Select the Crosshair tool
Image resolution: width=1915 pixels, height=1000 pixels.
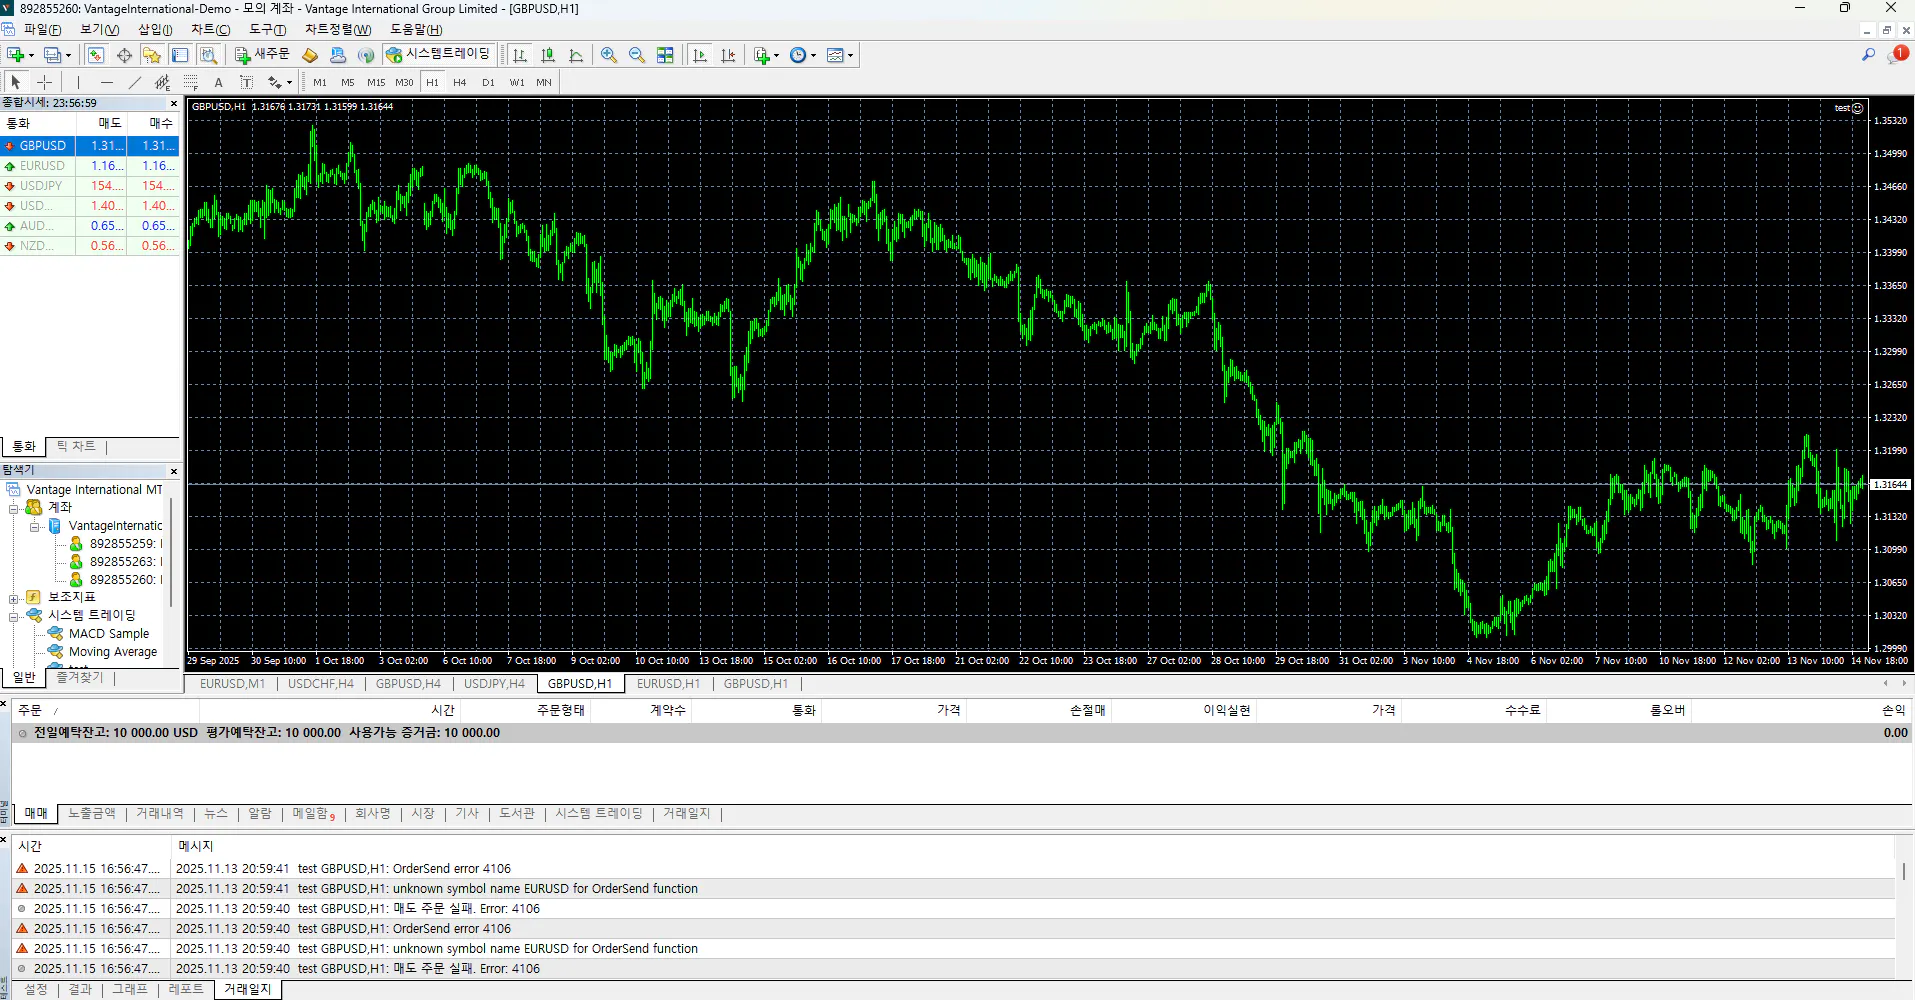(x=44, y=82)
